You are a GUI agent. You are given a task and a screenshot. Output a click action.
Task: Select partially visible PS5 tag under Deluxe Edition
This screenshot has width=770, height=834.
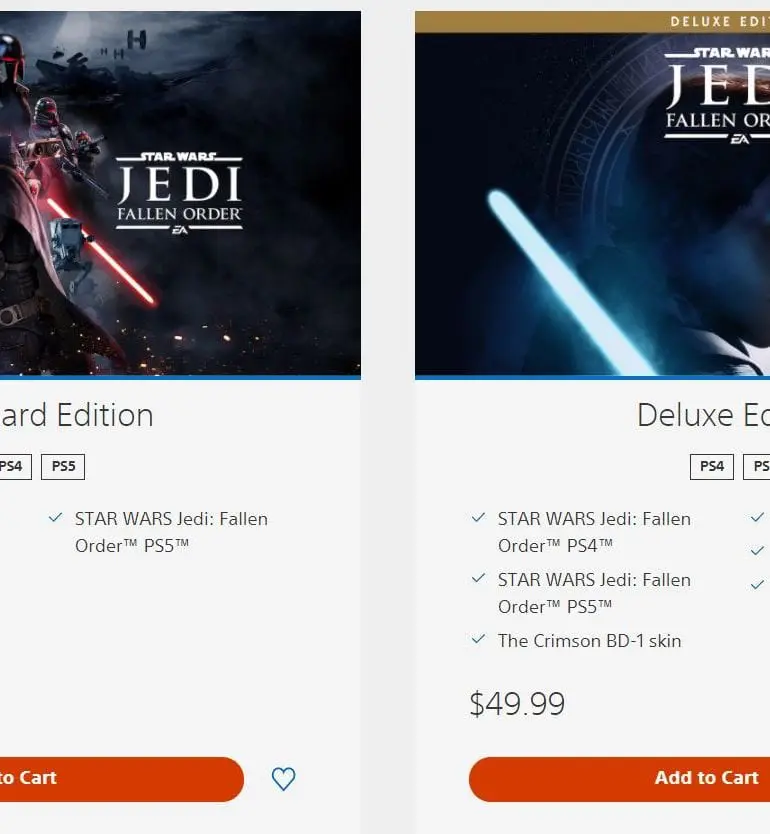click(757, 467)
